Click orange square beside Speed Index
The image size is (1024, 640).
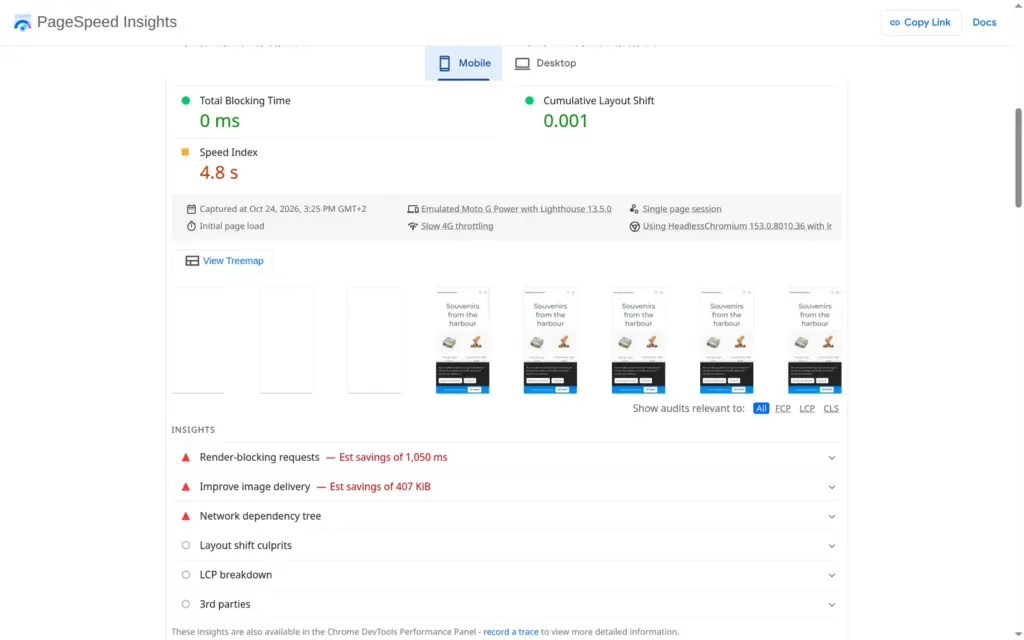(185, 152)
